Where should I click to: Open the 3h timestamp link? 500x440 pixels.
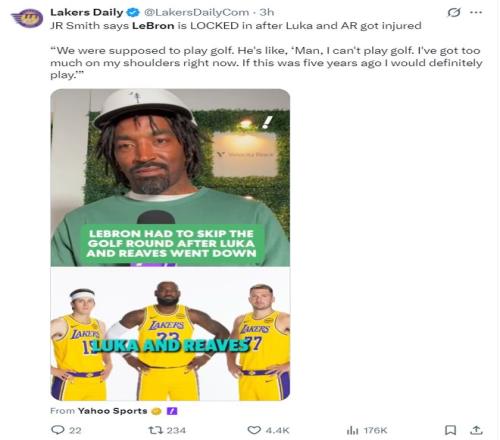click(x=267, y=12)
